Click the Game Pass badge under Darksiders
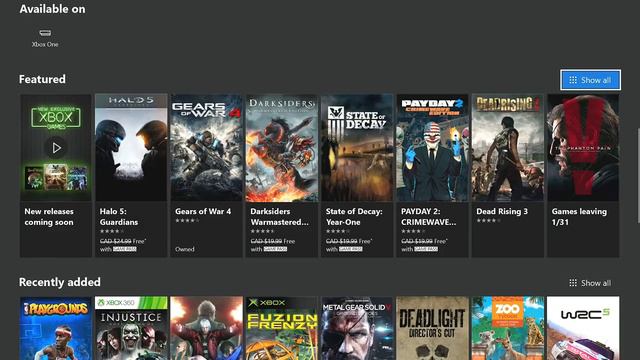 pyautogui.click(x=275, y=249)
